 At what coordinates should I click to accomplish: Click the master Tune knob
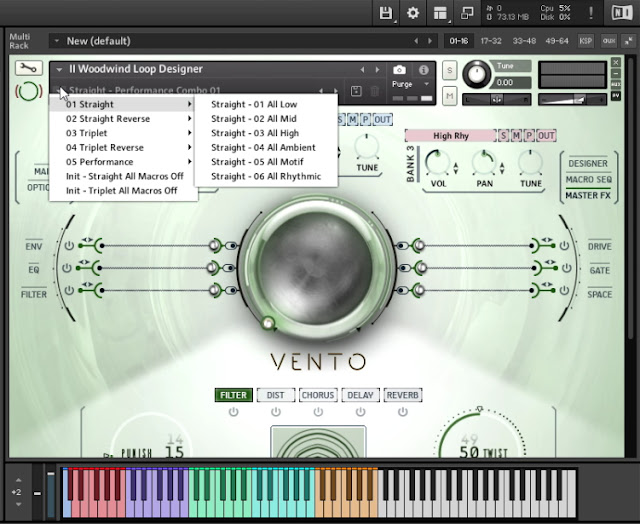click(476, 74)
